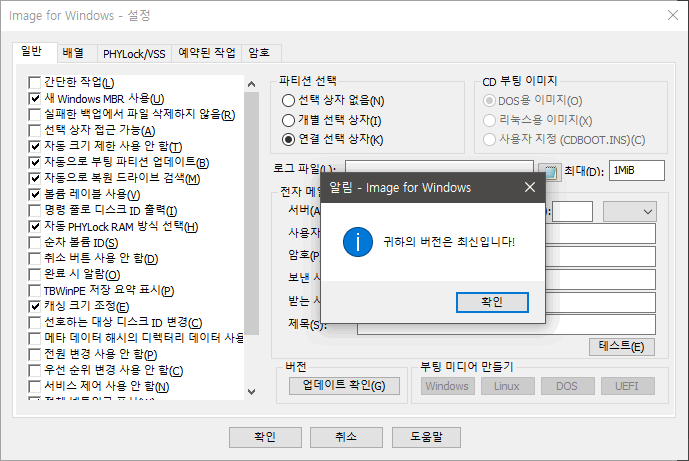Screen dimensions: 689x461
Task: Uncheck 볼륨 레이블 사용(V)
Action: pyautogui.click(x=34, y=194)
